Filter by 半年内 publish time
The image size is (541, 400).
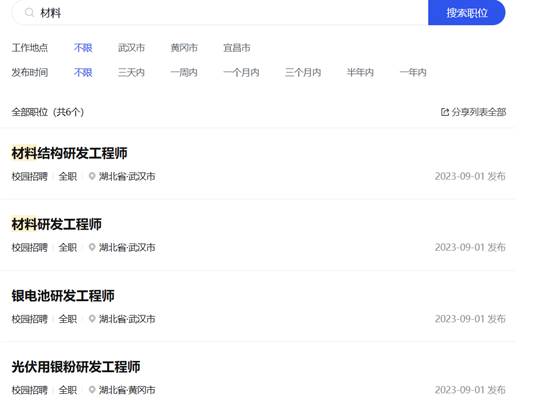click(360, 72)
